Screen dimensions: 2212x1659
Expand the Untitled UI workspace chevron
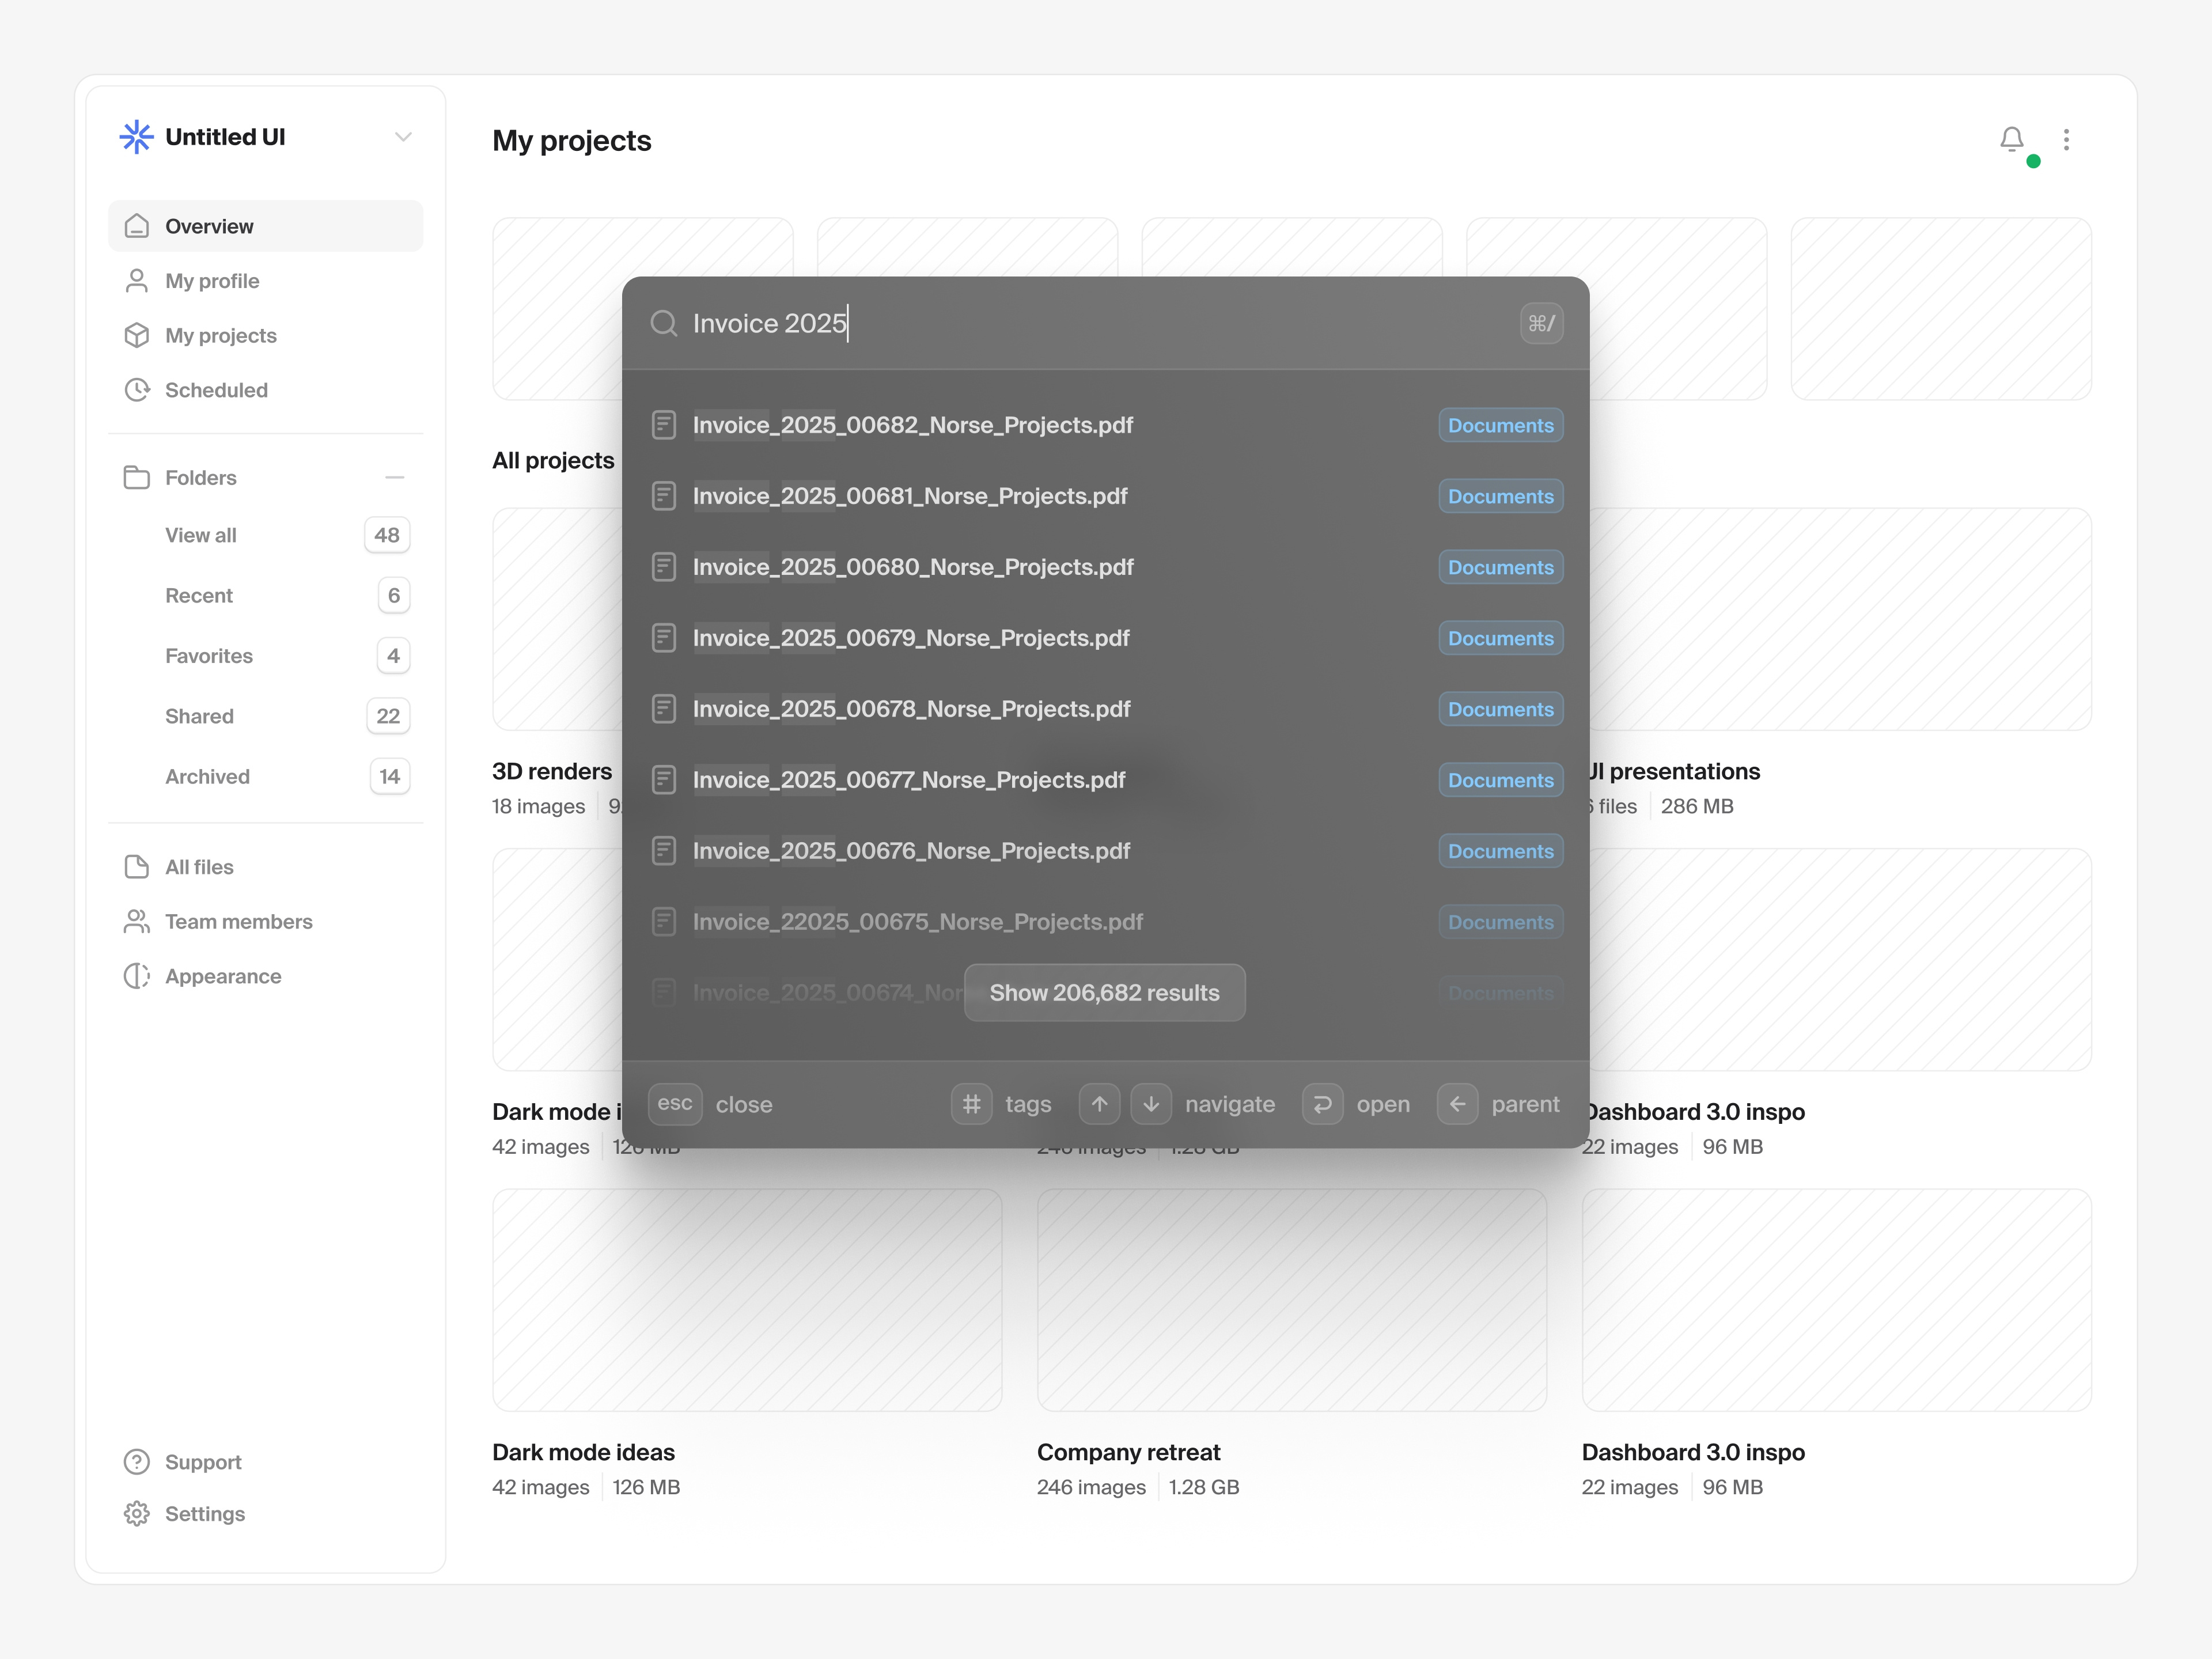tap(403, 137)
